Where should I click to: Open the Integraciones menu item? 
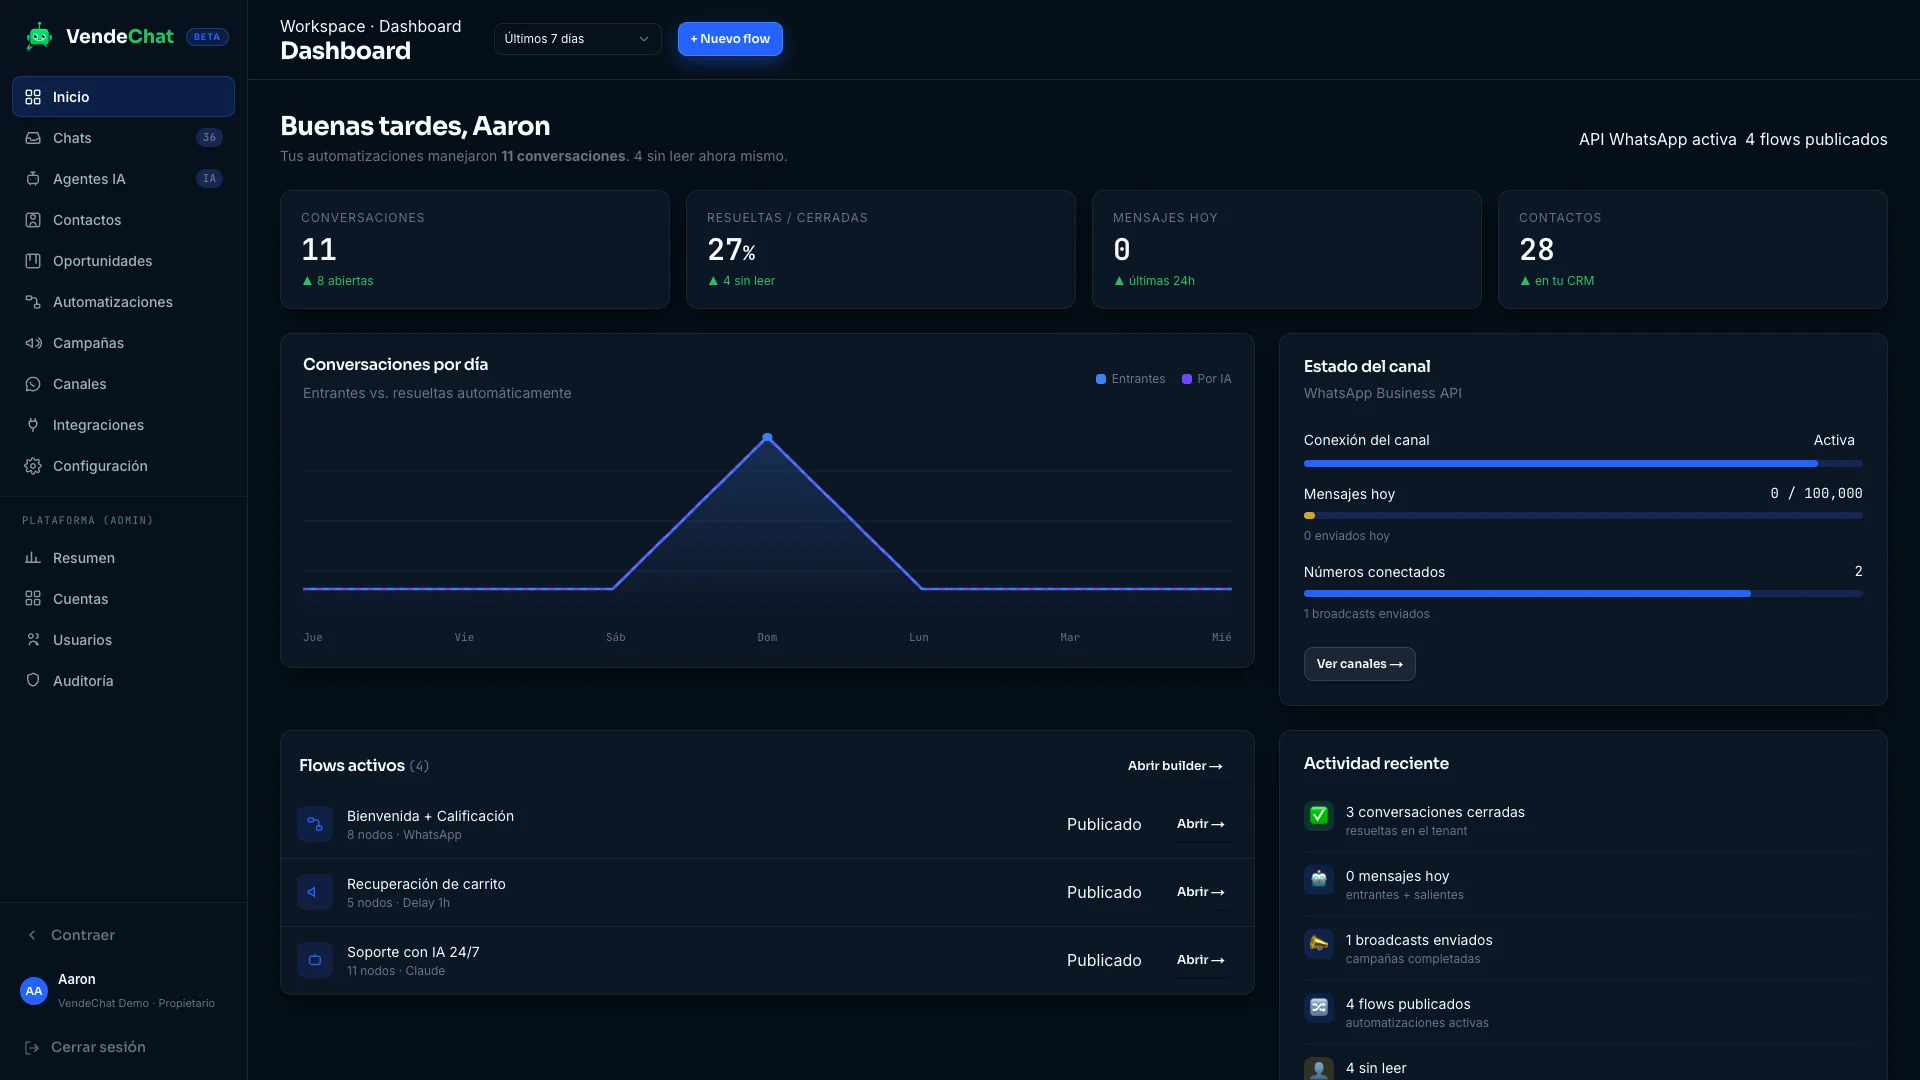pyautogui.click(x=123, y=425)
